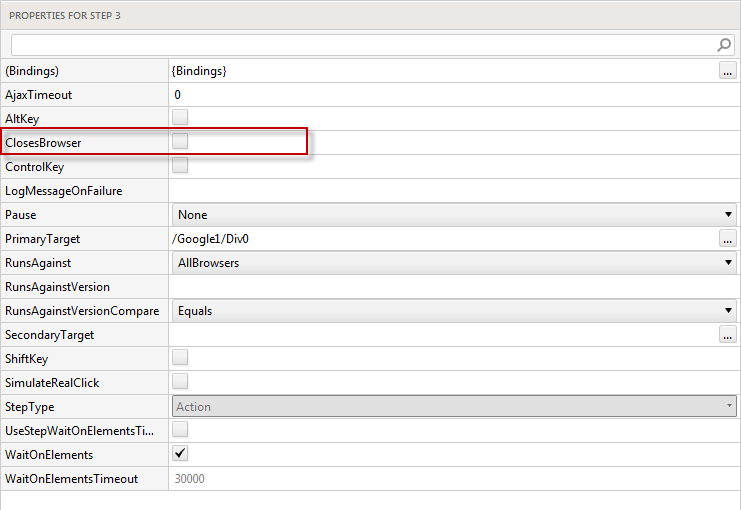This screenshot has width=741, height=510.
Task: Toggle the UseStepWaitOnElementsTimeout checkbox
Action: 180,430
